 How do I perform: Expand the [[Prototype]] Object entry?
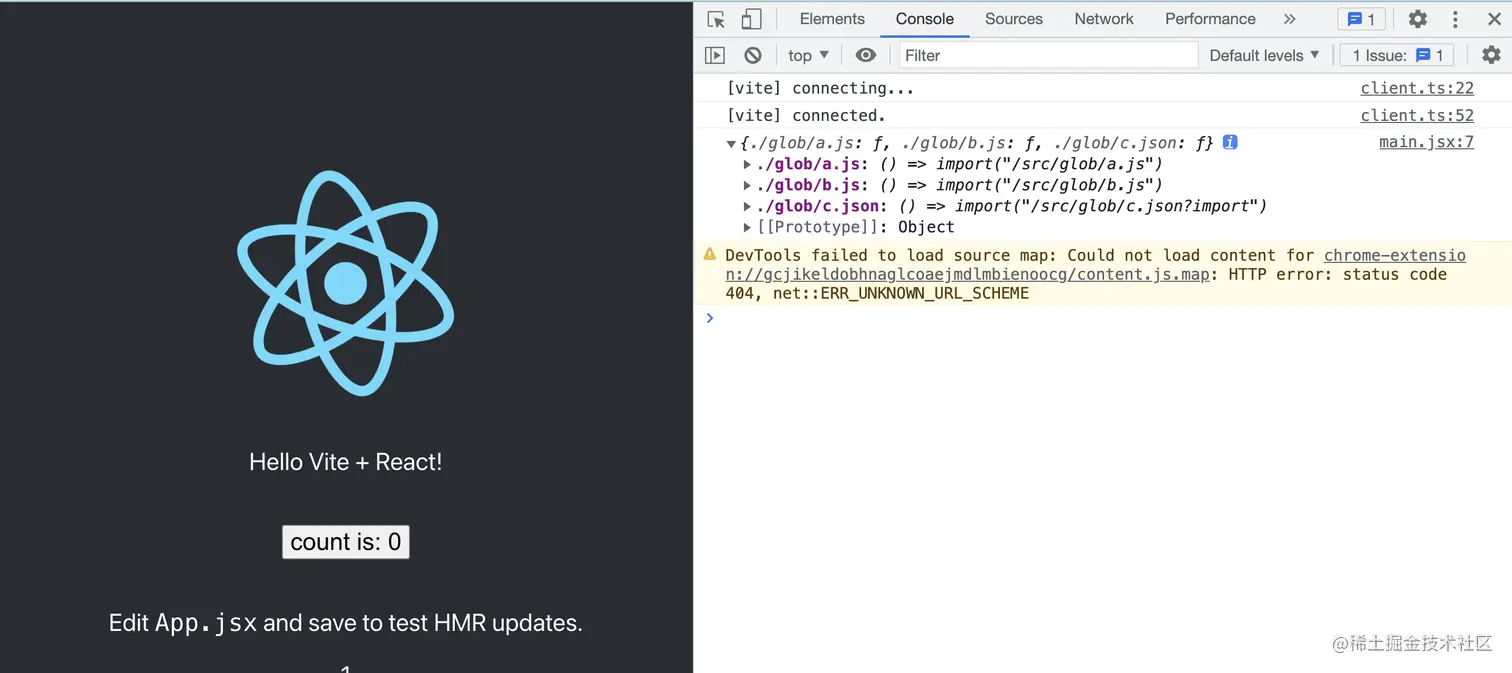click(x=747, y=227)
